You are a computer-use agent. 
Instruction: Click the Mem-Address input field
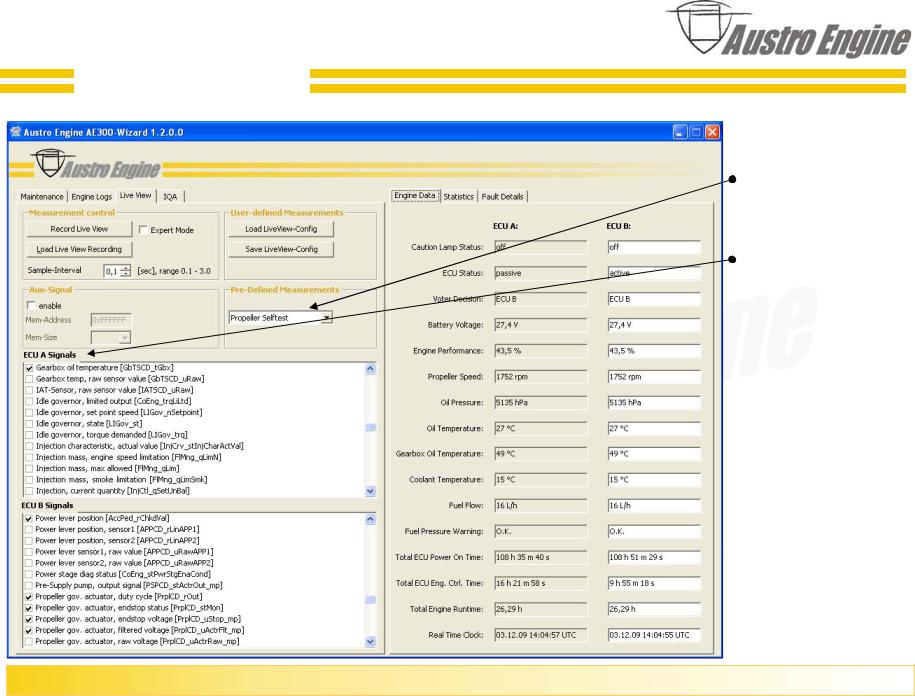click(111, 320)
